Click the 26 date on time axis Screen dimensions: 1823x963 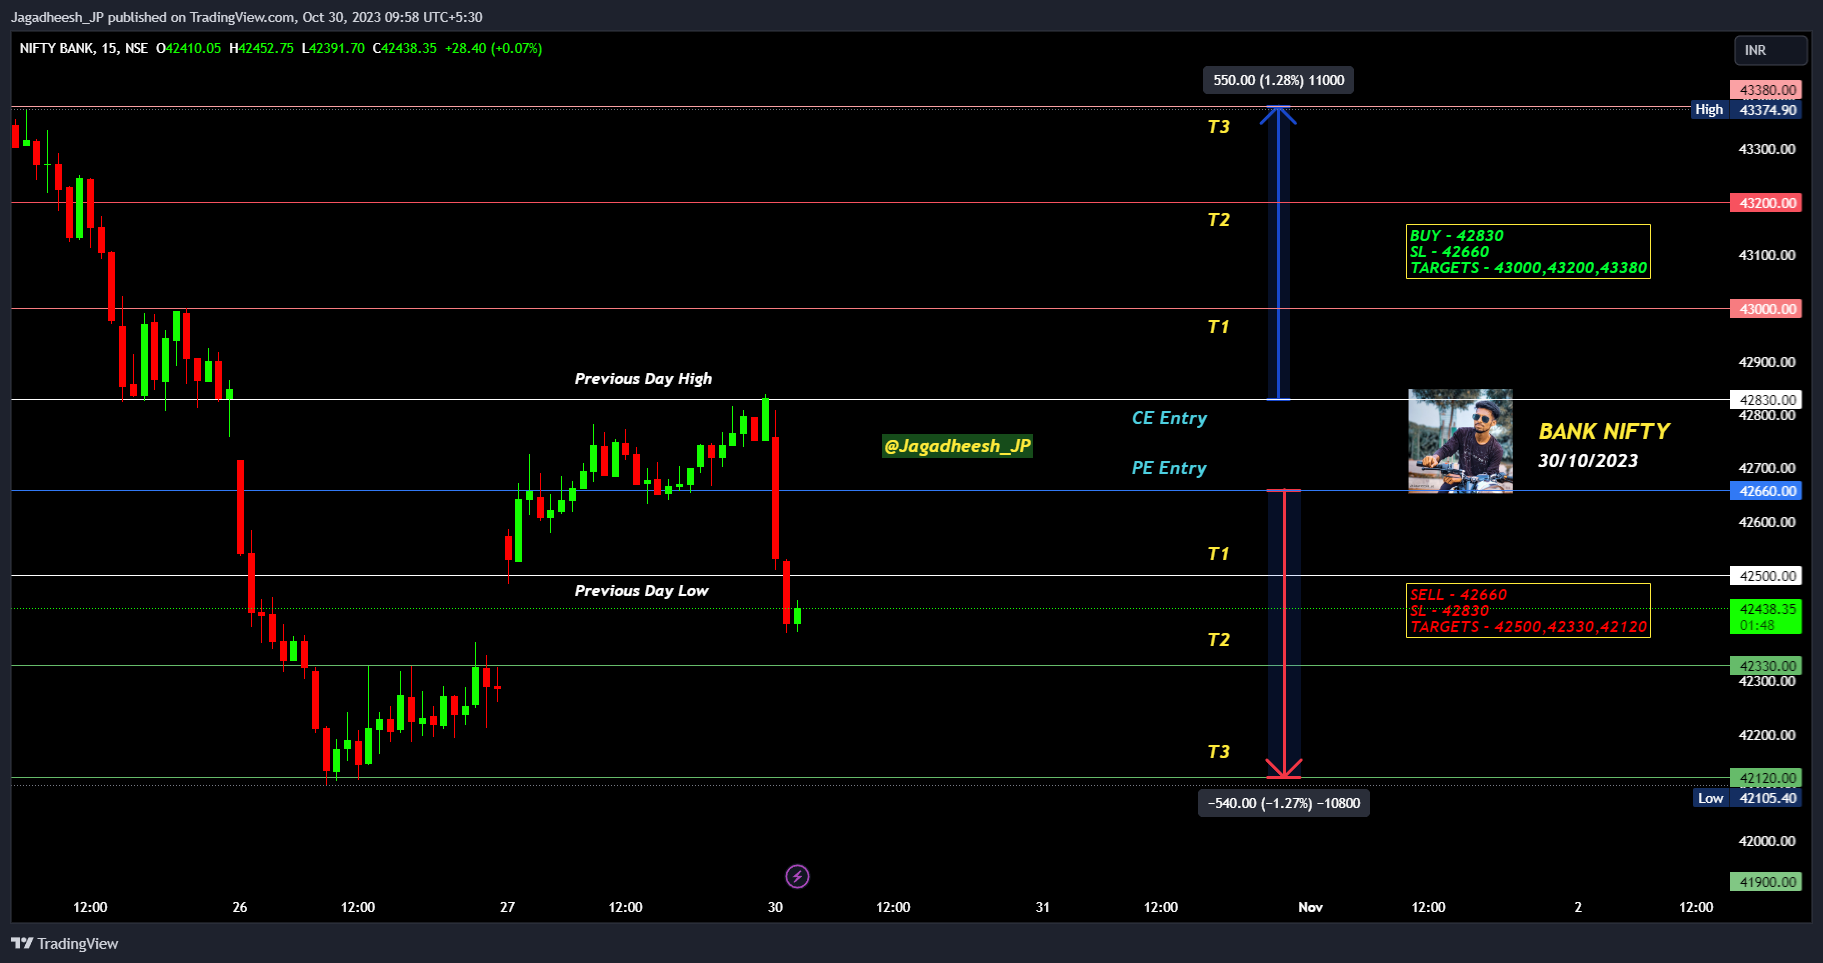coord(240,907)
